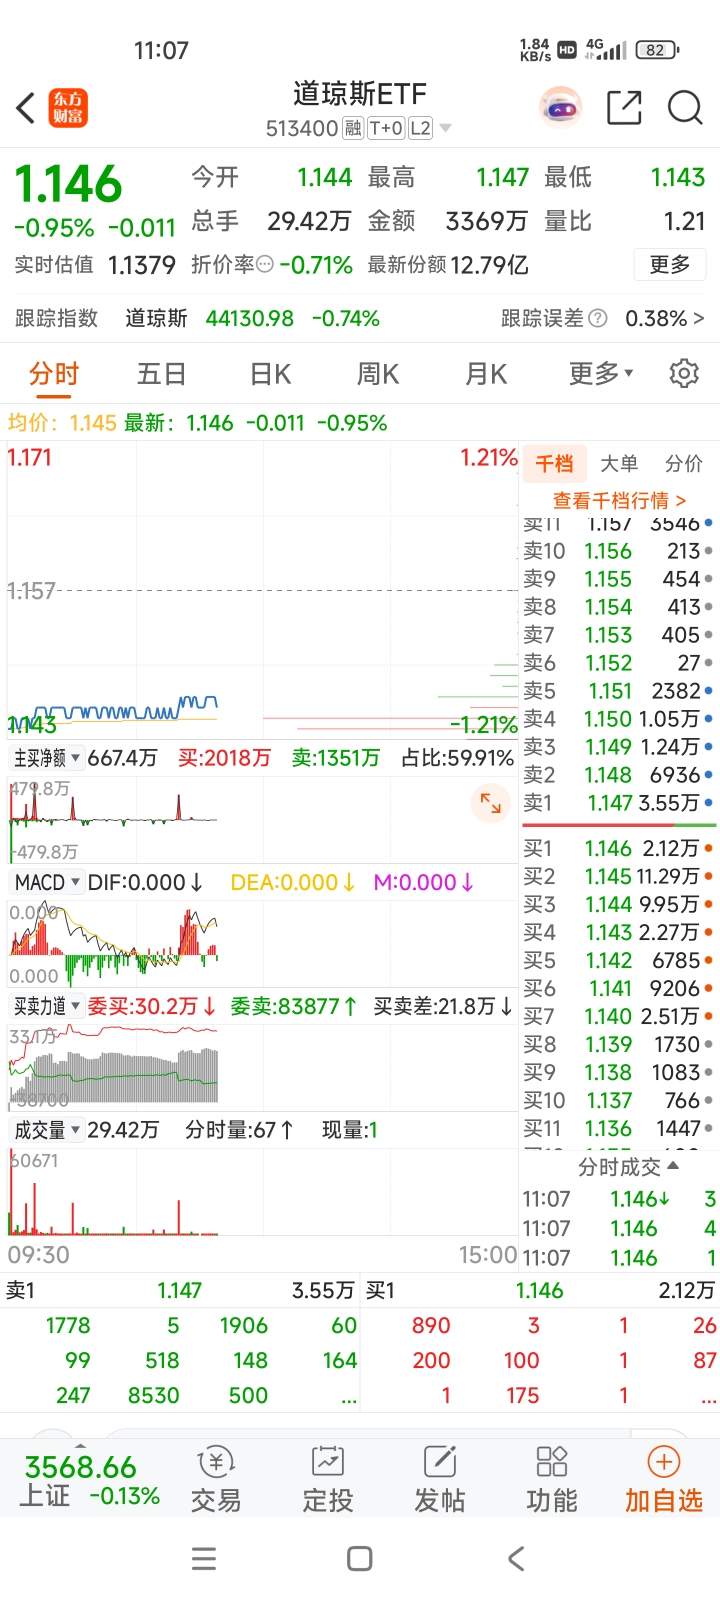The height and width of the screenshot is (1600, 720).
Task: Switch to 五日 tab
Action: (162, 374)
